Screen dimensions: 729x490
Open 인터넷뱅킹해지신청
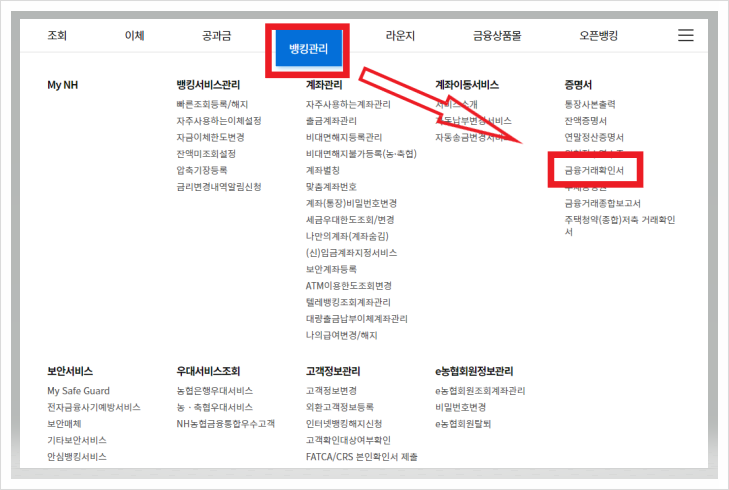[344, 424]
